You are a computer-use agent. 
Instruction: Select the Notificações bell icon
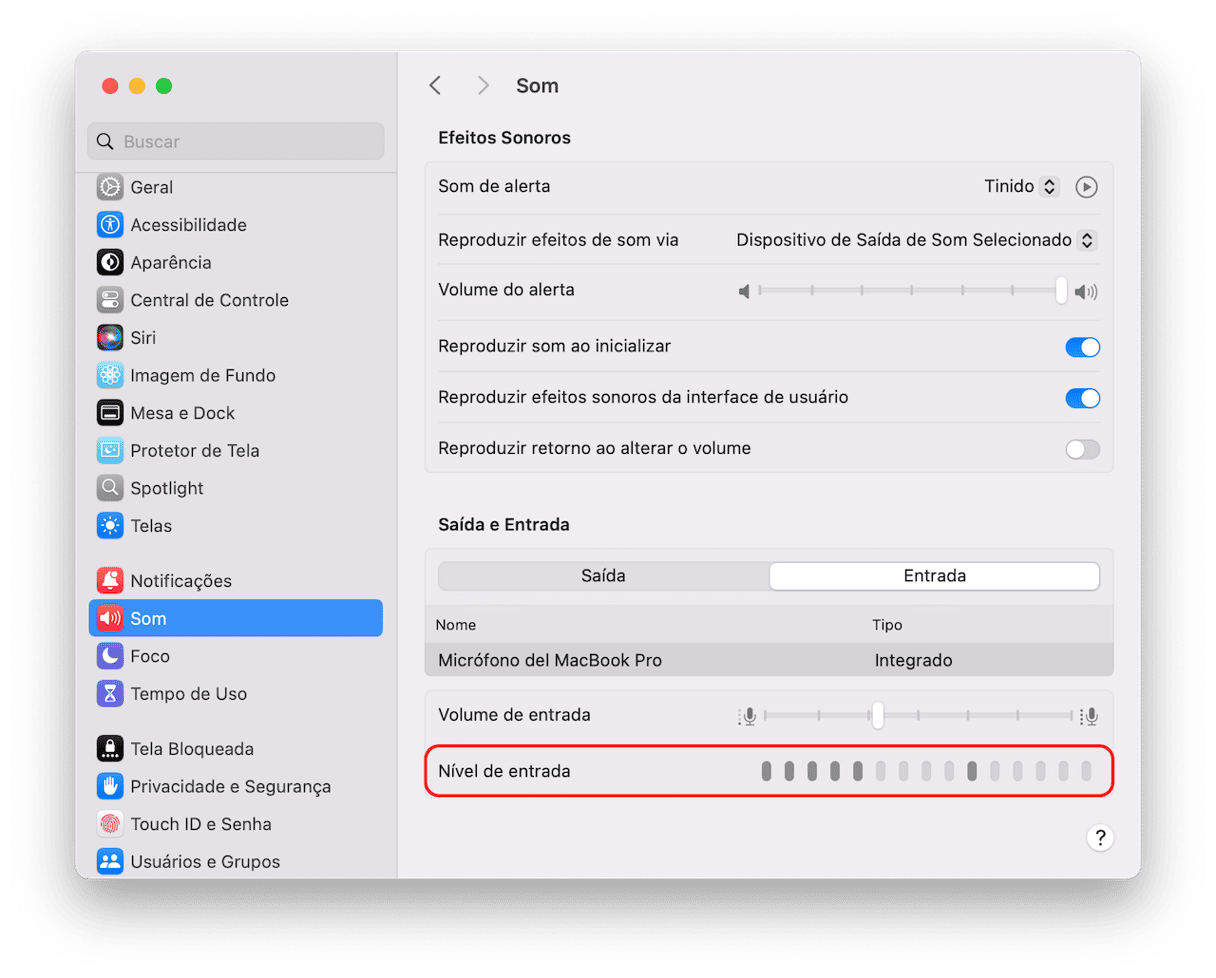tap(110, 581)
